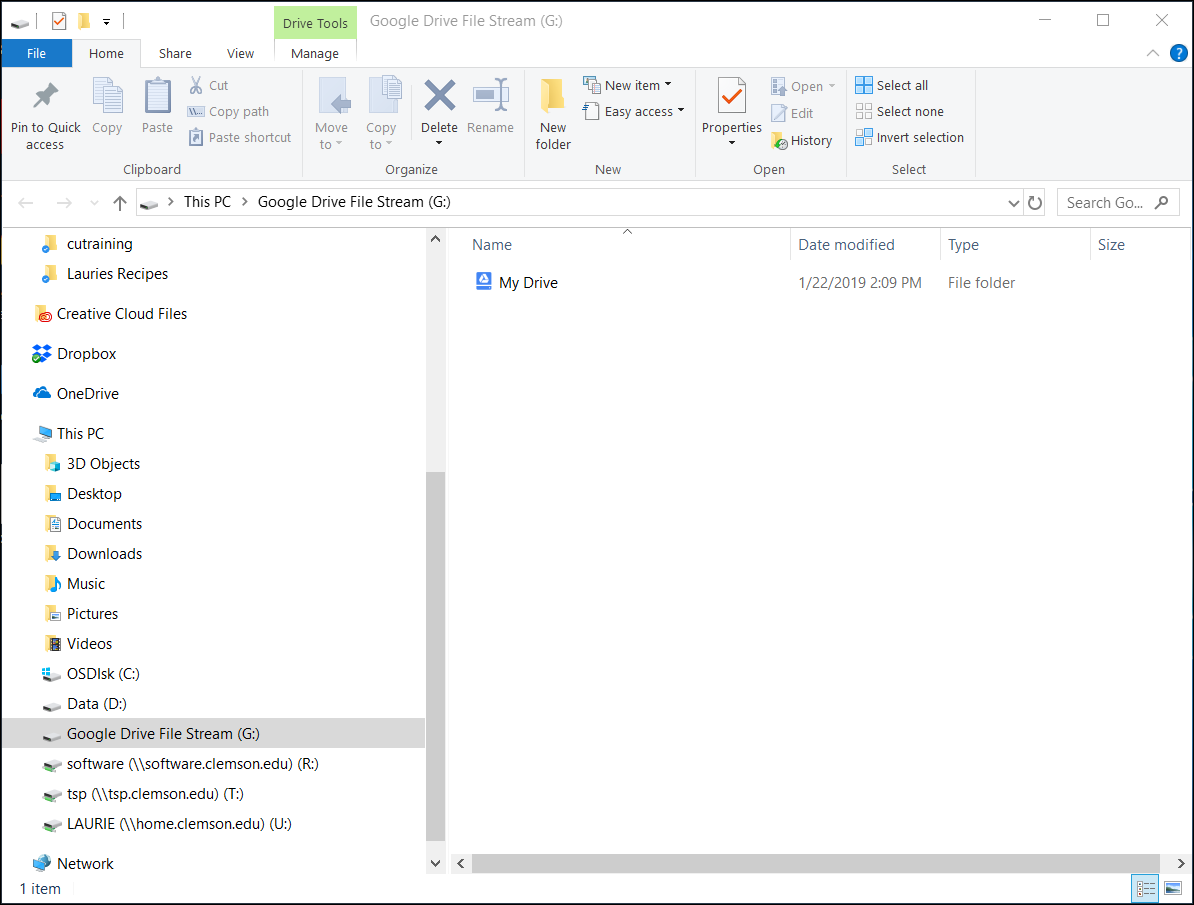Click the New folder icon
The image size is (1194, 905).
(x=553, y=96)
